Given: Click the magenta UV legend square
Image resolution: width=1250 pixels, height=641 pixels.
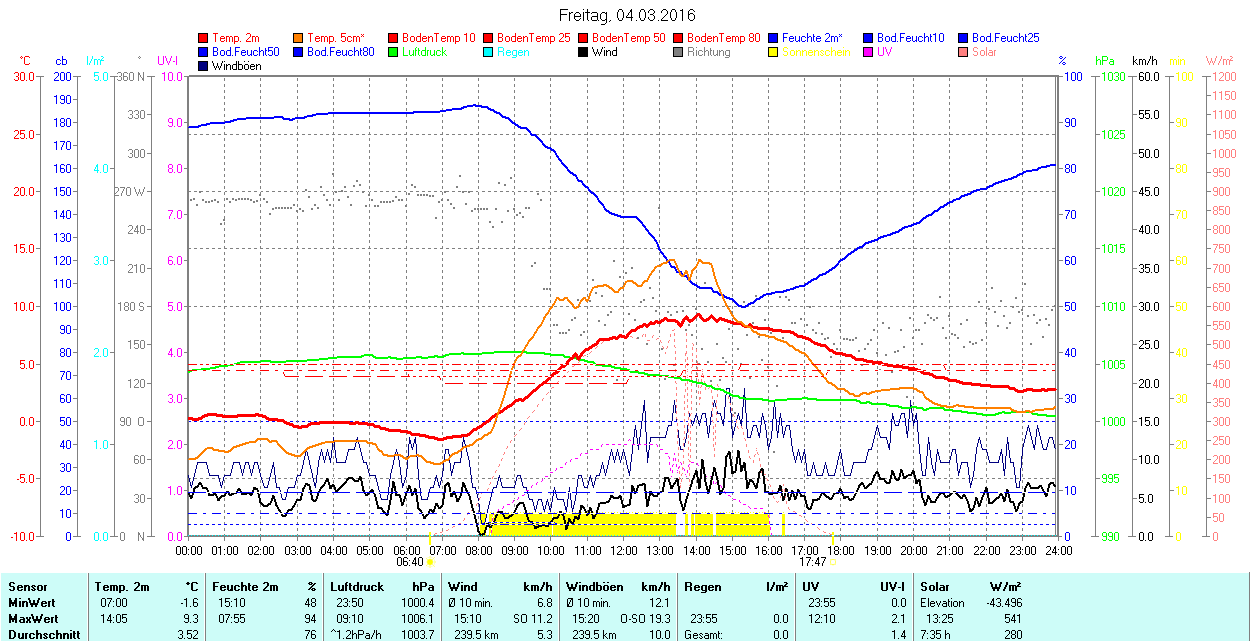Looking at the screenshot, I should click(868, 52).
